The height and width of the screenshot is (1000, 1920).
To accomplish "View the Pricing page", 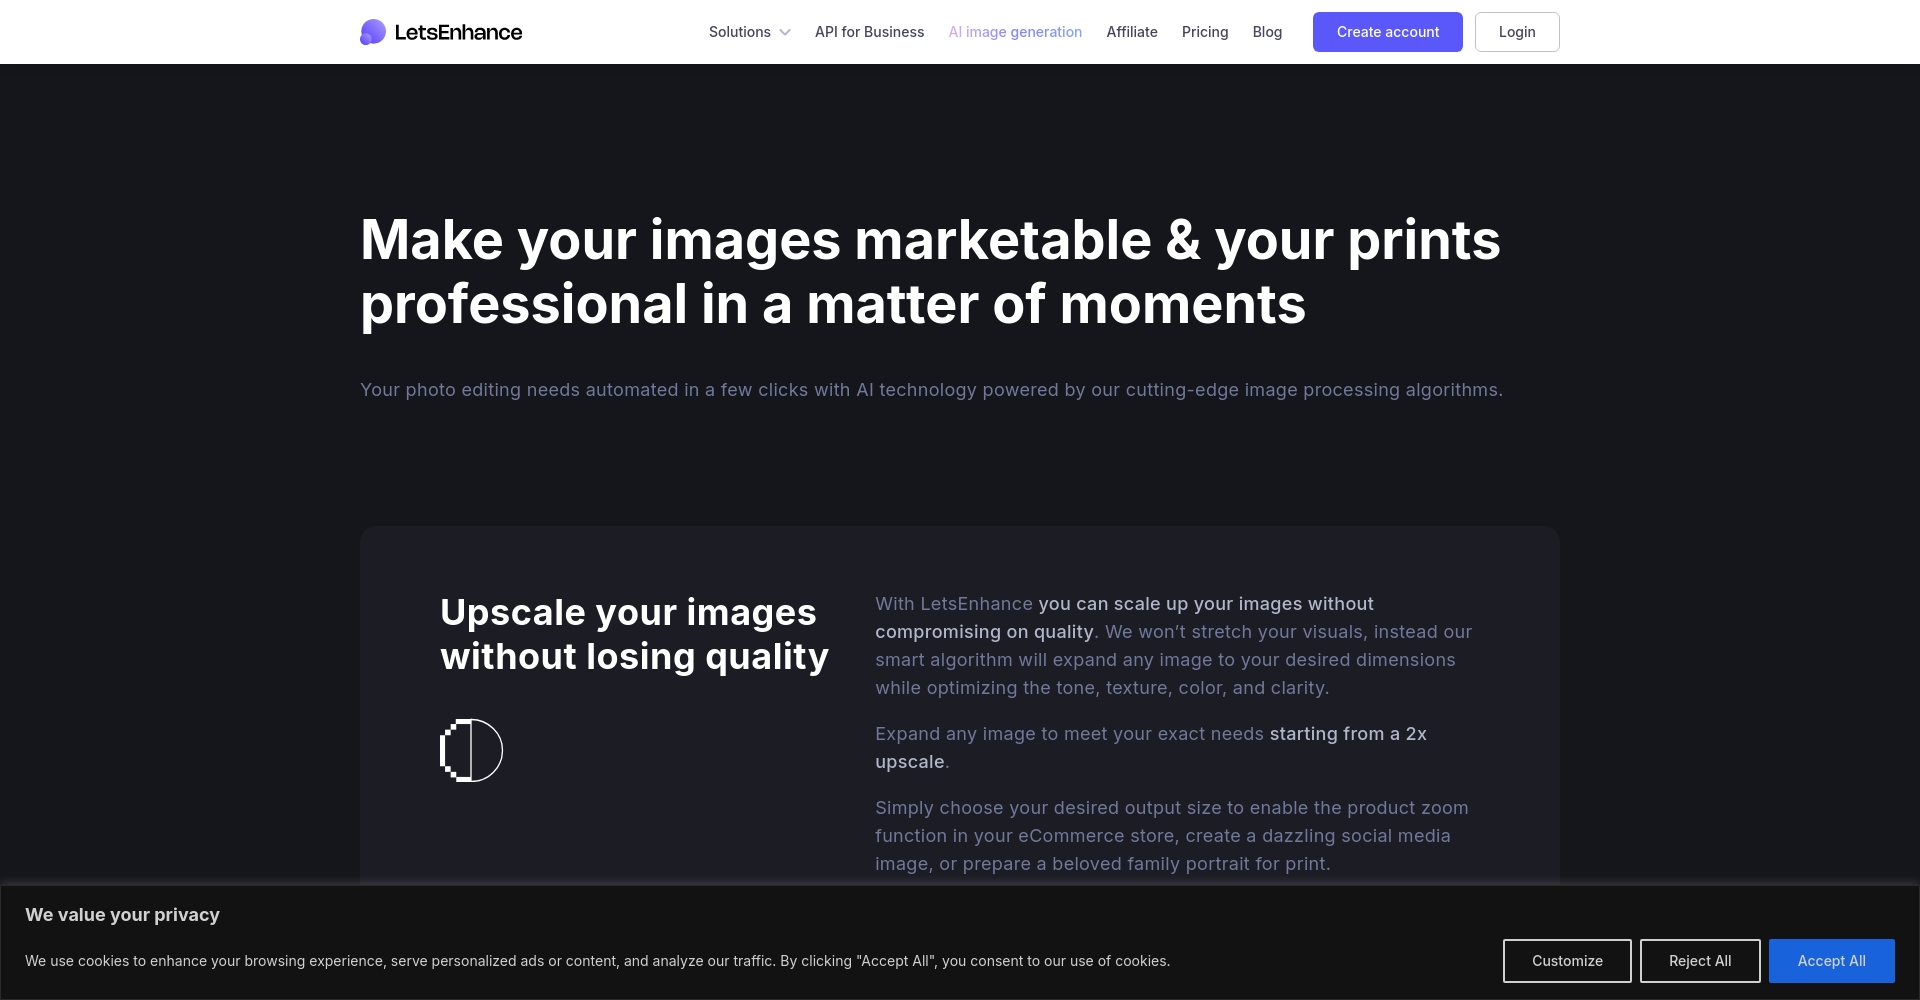I will coord(1205,32).
